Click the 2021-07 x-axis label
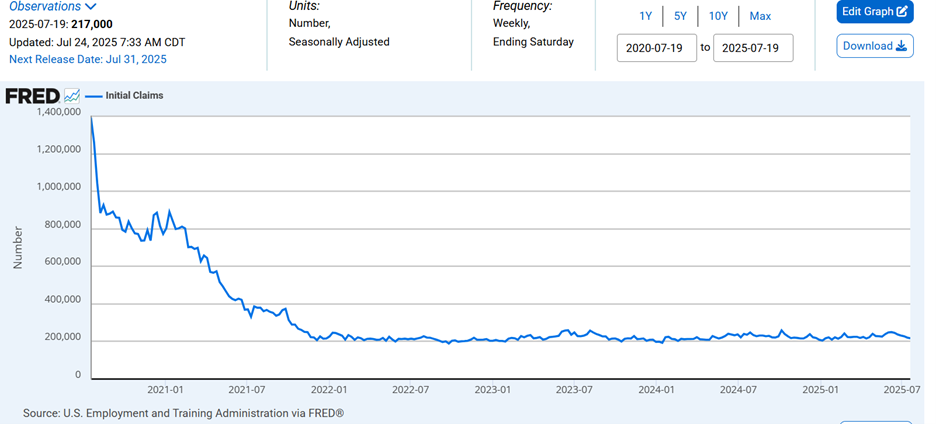The width and height of the screenshot is (936, 424). pos(247,390)
